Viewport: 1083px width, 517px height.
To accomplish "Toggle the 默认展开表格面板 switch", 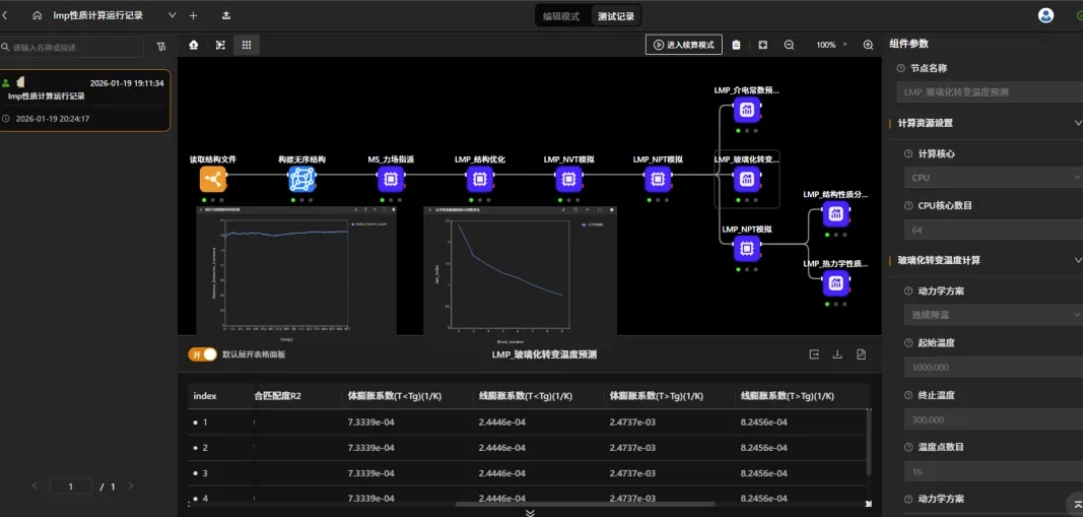I will (203, 354).
